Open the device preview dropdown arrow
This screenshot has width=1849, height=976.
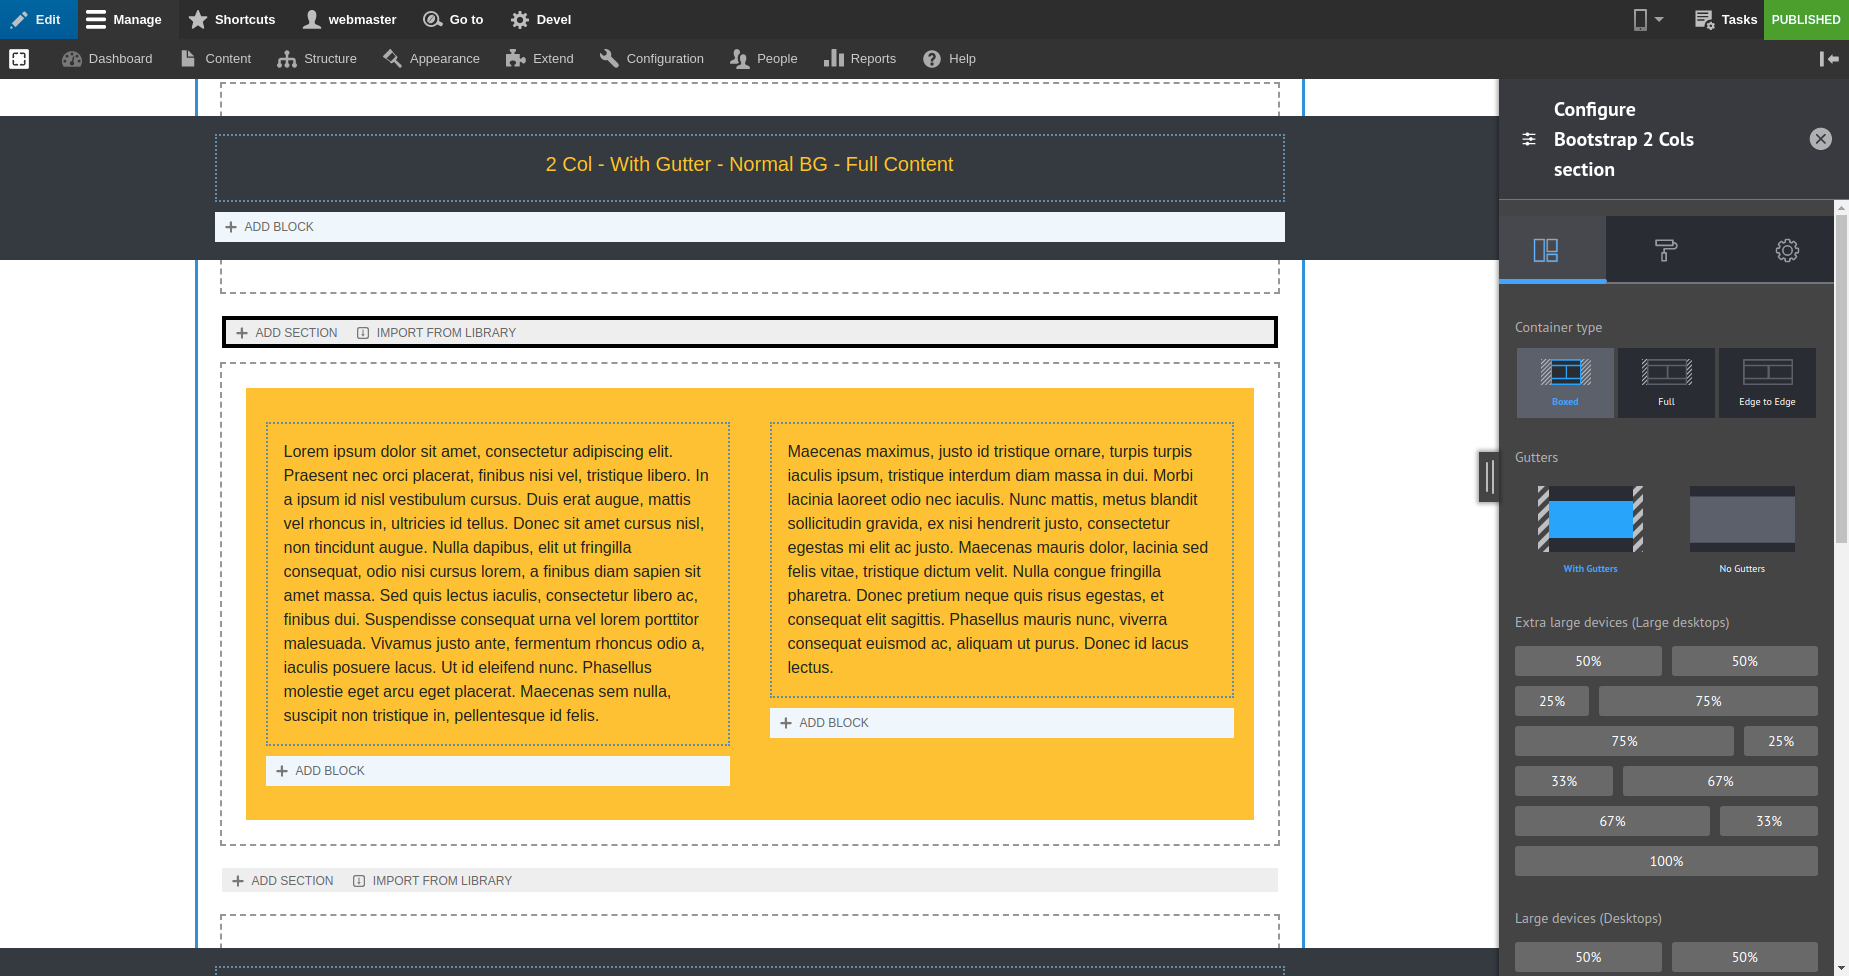click(1659, 19)
